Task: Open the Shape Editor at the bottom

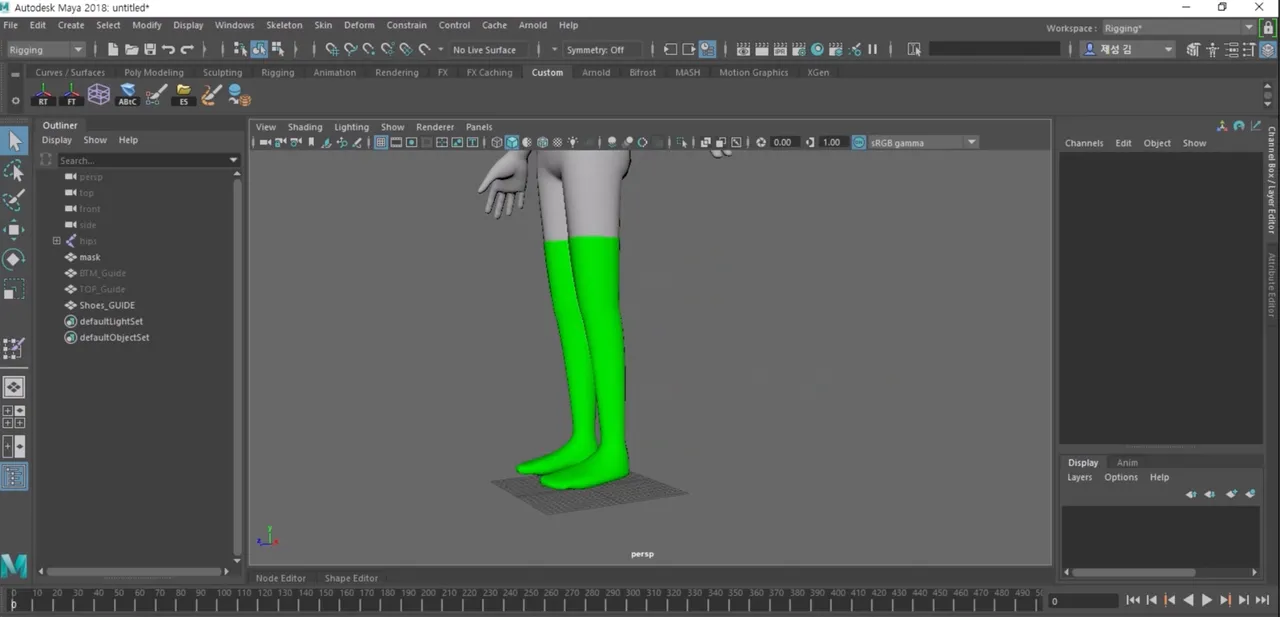Action: point(351,578)
